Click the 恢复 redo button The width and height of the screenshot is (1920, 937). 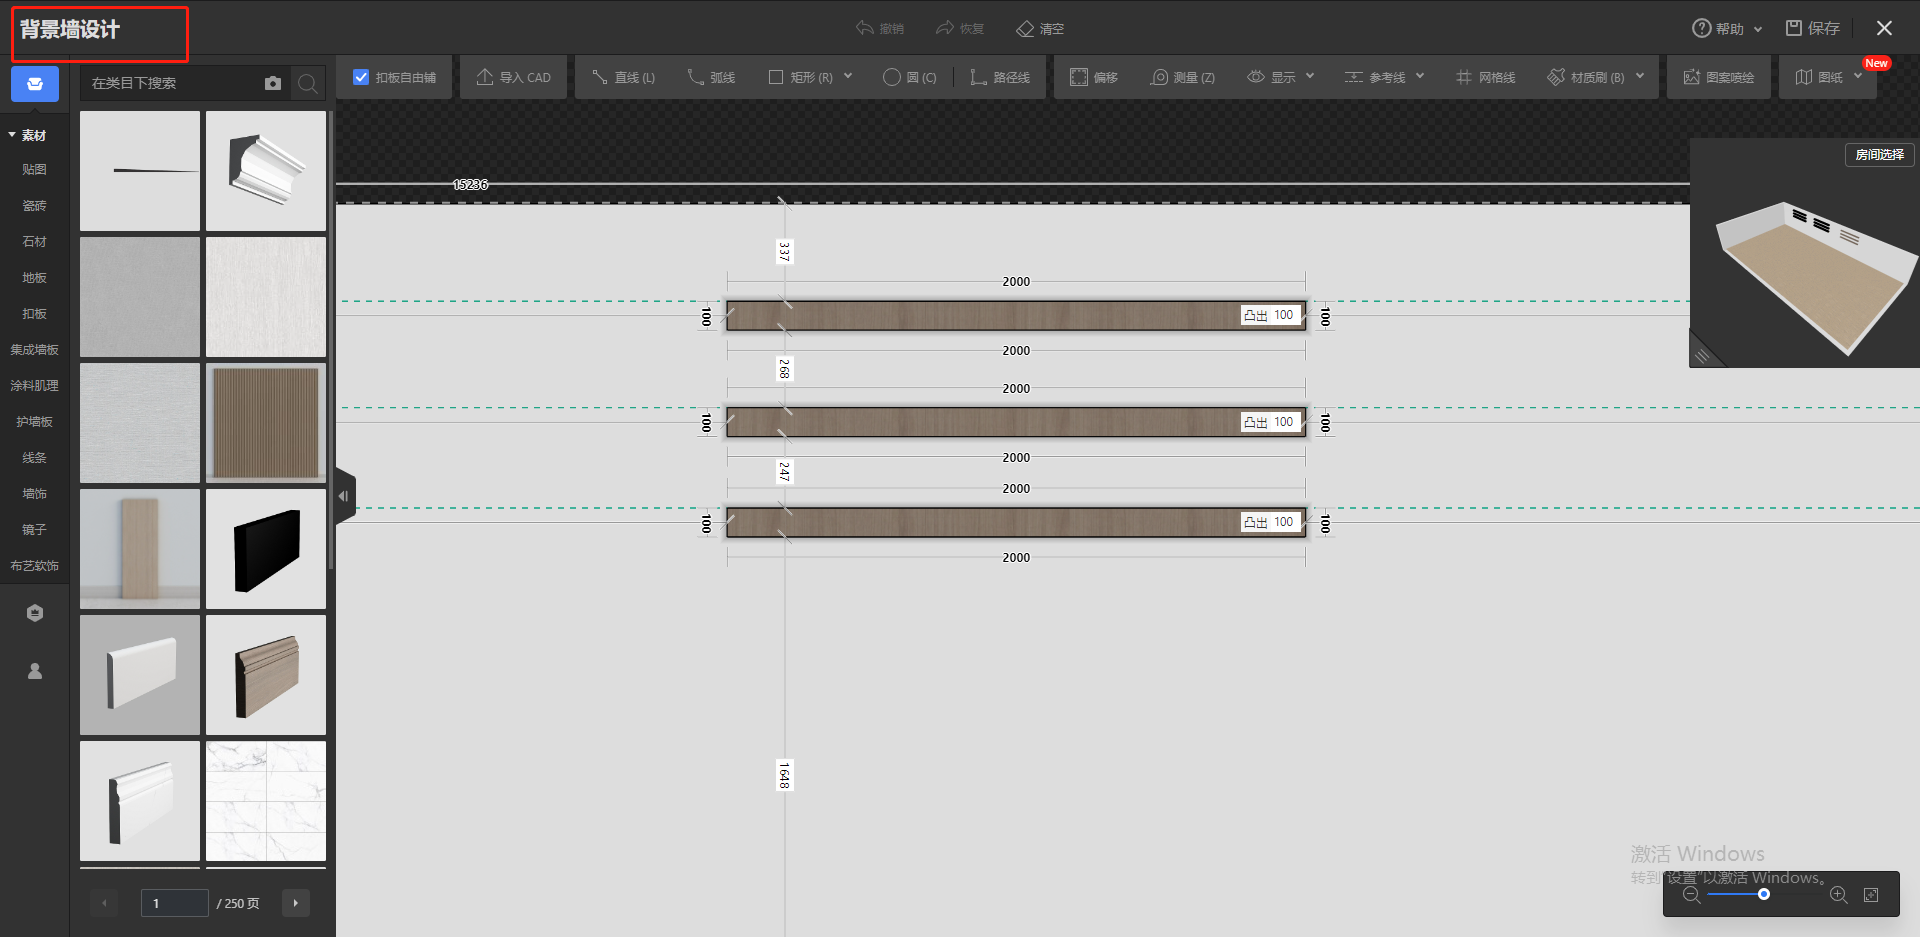960,28
